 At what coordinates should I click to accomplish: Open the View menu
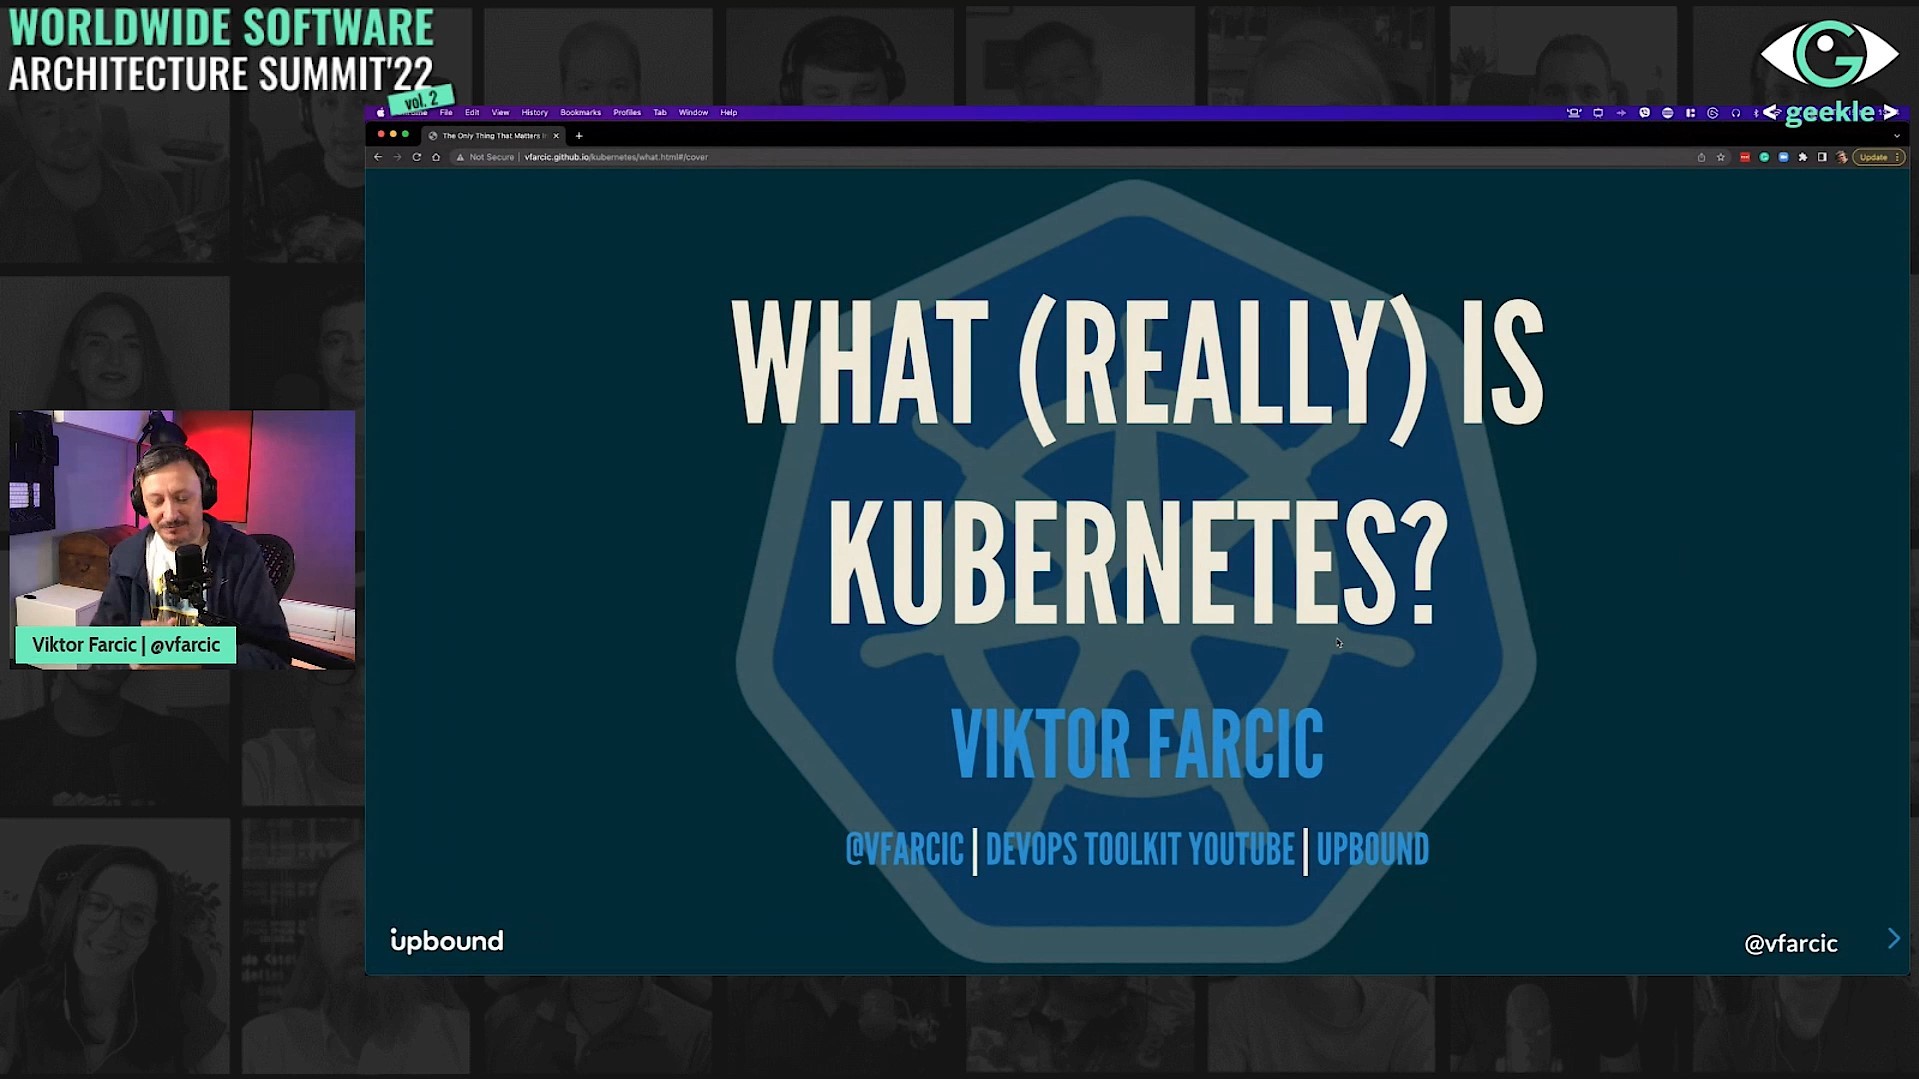click(x=500, y=113)
